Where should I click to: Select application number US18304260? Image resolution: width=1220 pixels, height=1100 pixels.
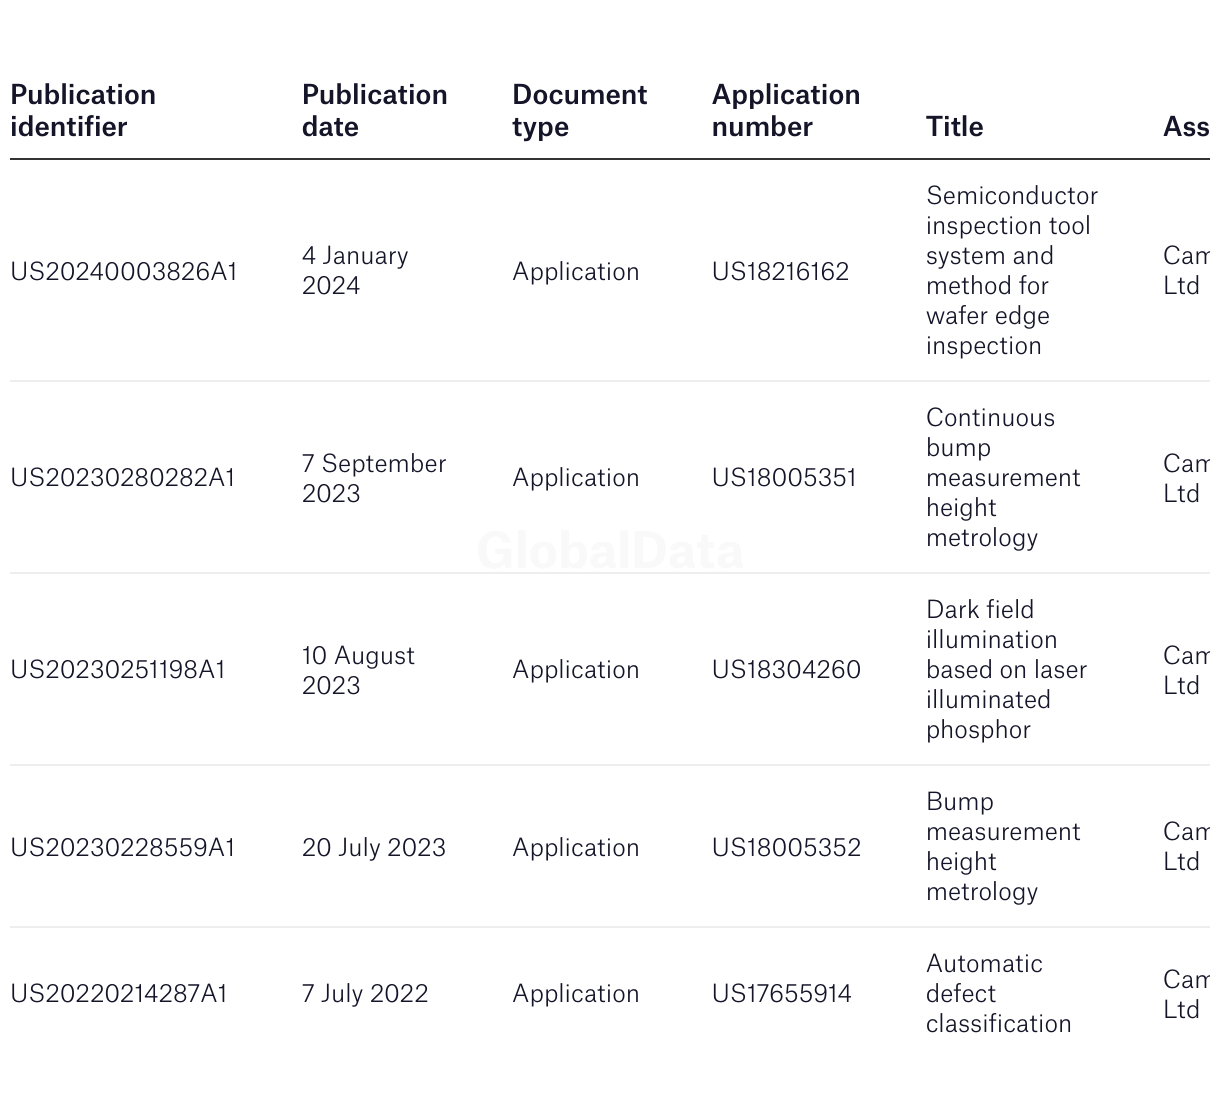click(786, 670)
